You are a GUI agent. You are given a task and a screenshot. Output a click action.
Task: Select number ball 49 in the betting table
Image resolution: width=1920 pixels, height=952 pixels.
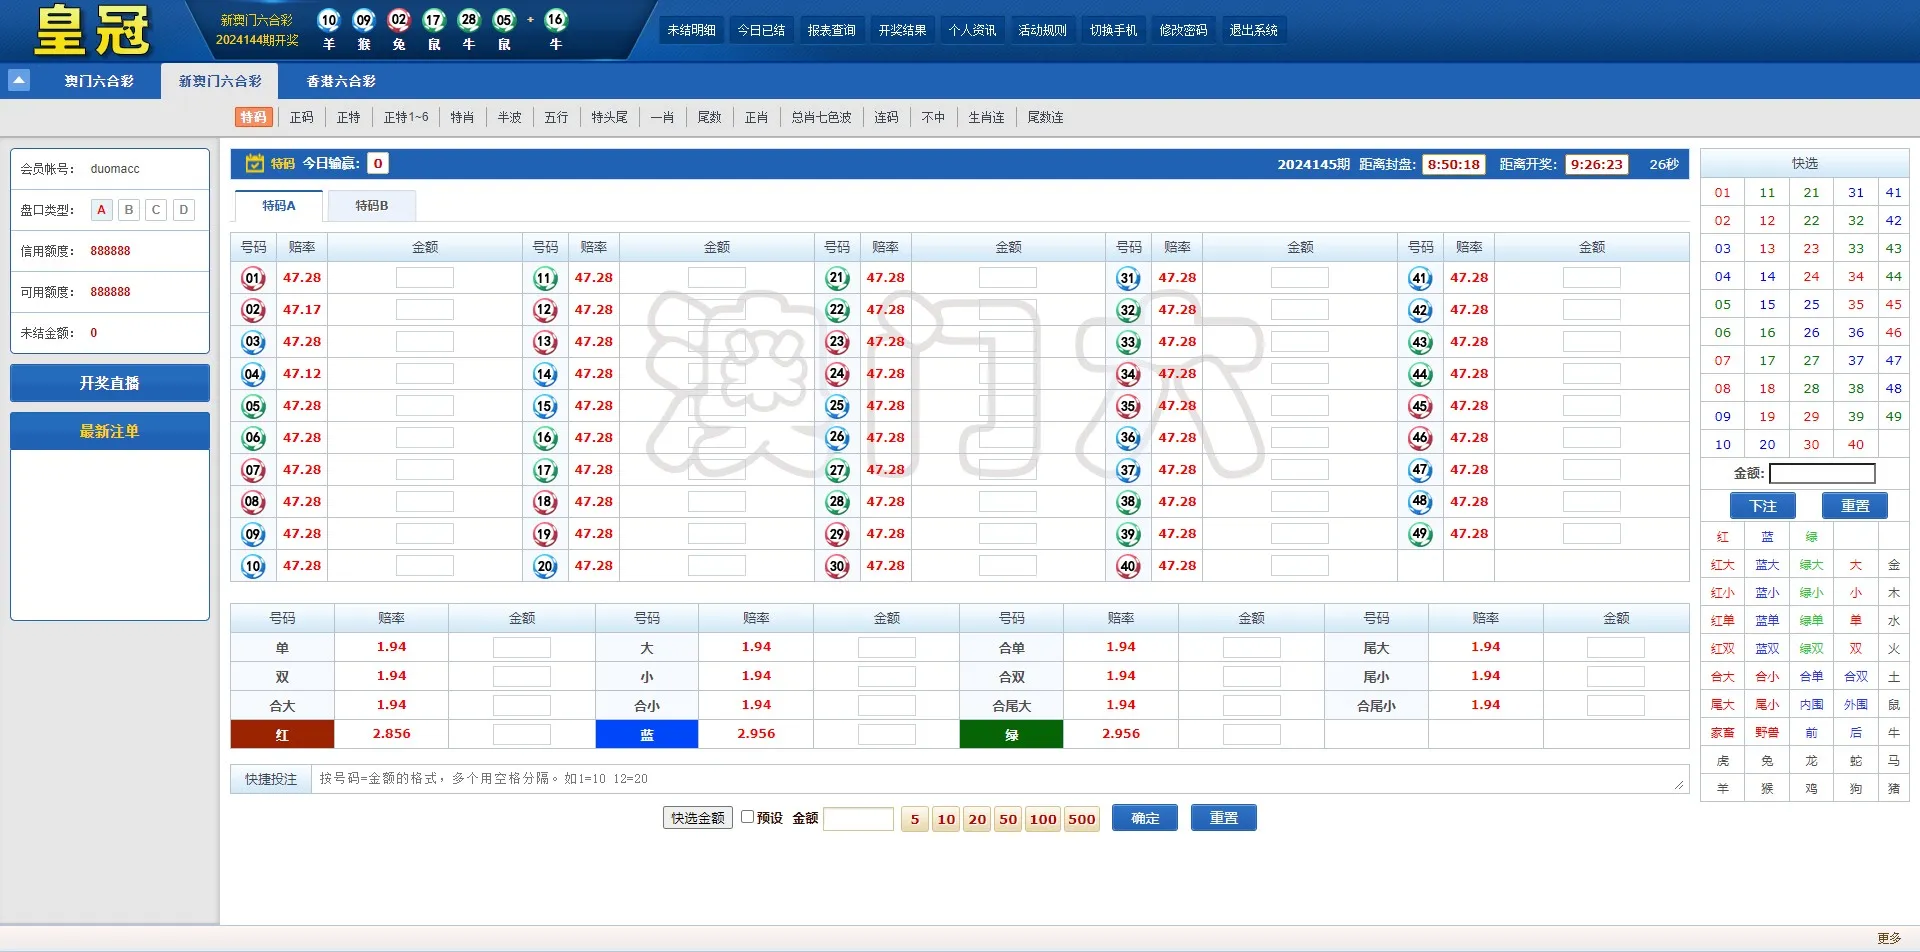point(1420,534)
